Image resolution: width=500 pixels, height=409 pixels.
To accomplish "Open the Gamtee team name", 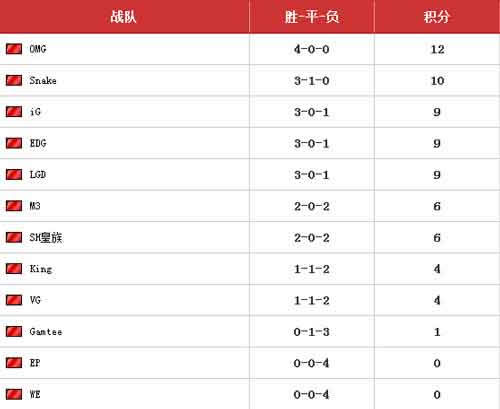I will coord(46,332).
